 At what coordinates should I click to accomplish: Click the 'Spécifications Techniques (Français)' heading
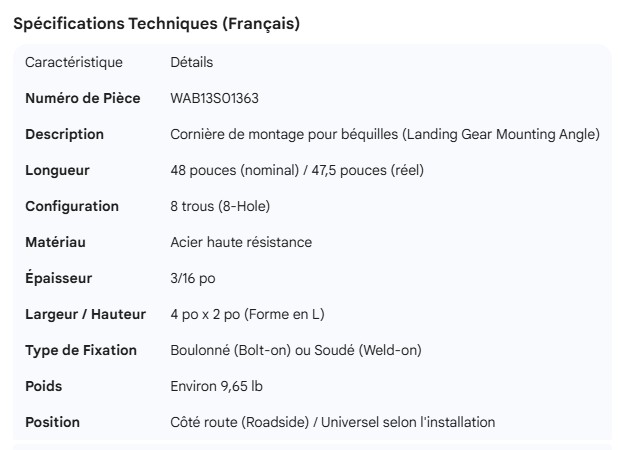(x=156, y=24)
